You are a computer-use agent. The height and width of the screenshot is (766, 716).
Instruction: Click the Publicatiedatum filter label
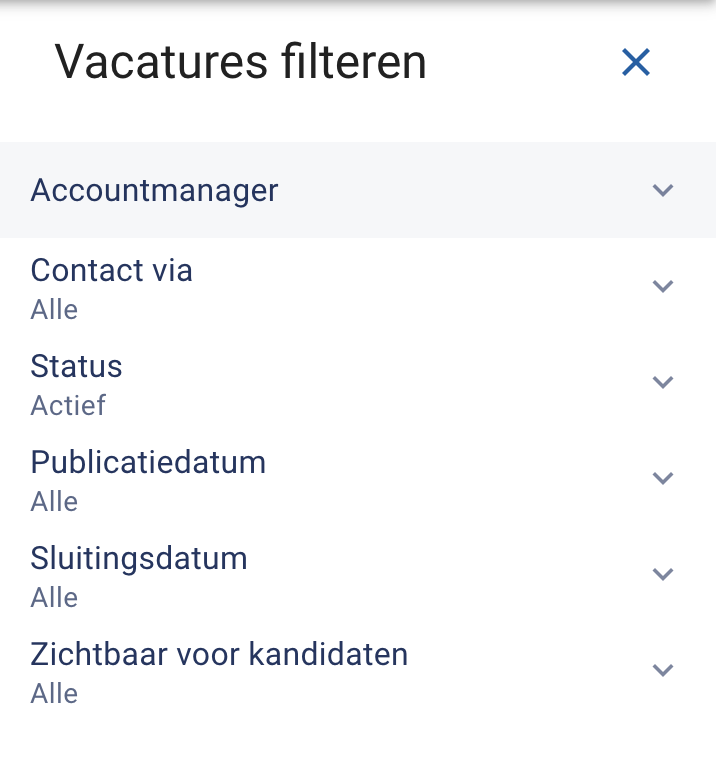148,462
